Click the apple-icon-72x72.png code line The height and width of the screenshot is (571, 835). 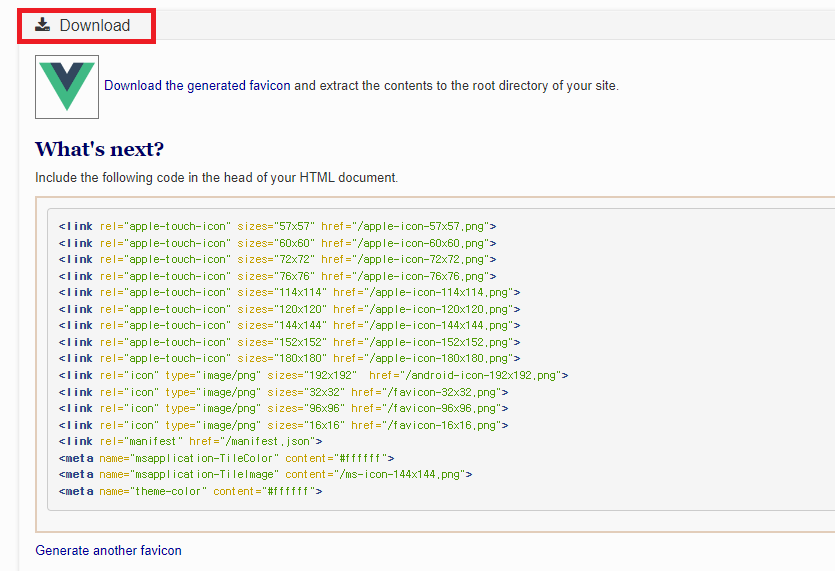tap(277, 259)
